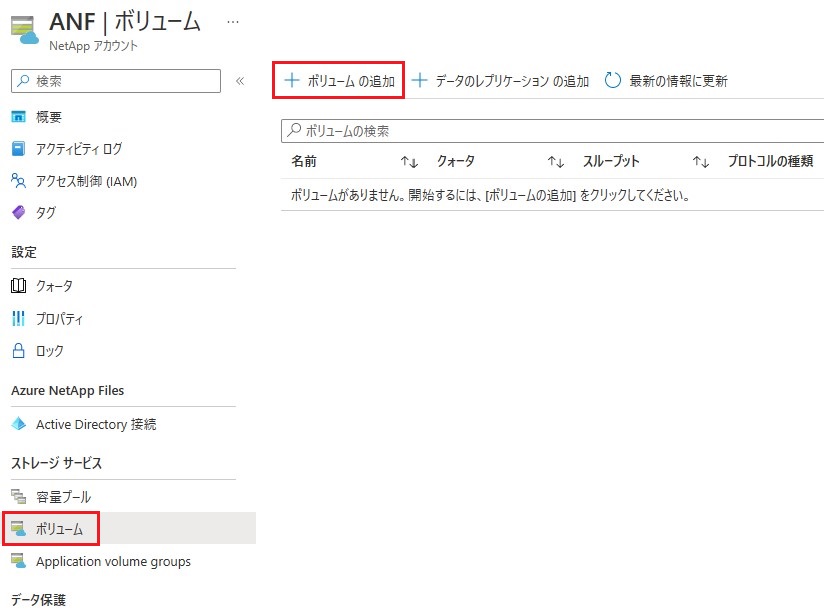Click the sidebar 検索 input field
This screenshot has height=612, width=824.
coord(116,81)
